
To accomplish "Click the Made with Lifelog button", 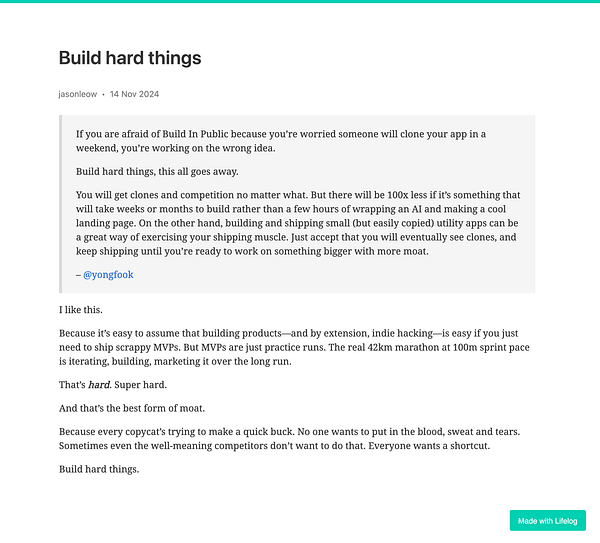I will (x=548, y=520).
